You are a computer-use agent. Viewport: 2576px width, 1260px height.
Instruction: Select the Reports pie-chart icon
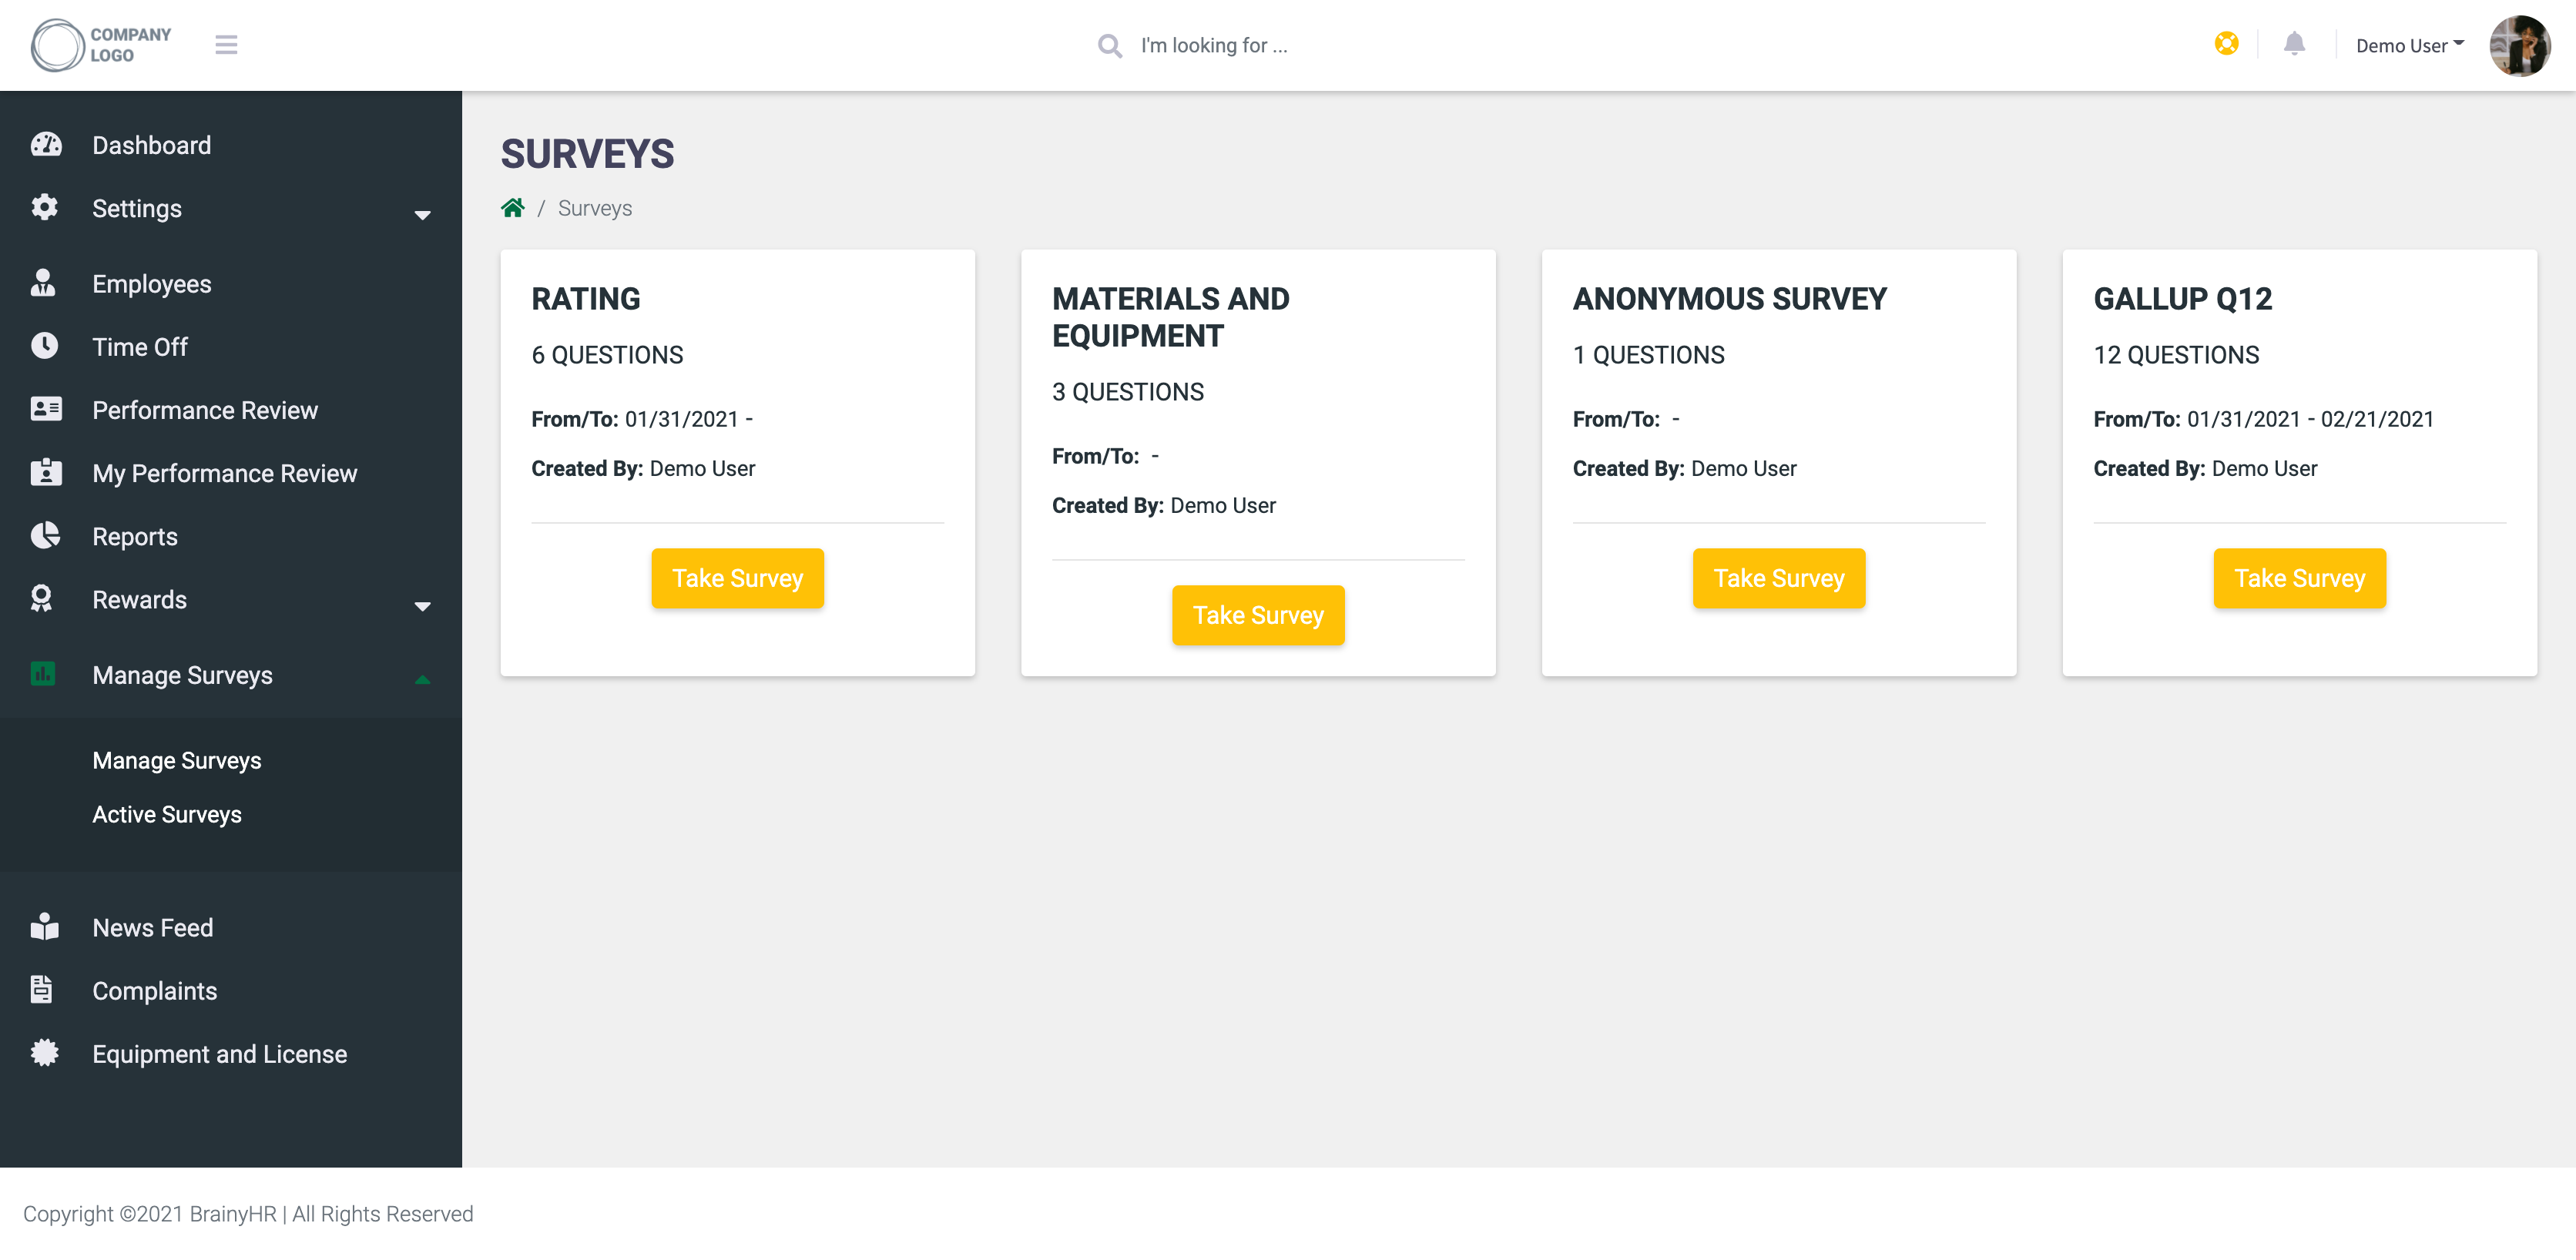pos(45,536)
